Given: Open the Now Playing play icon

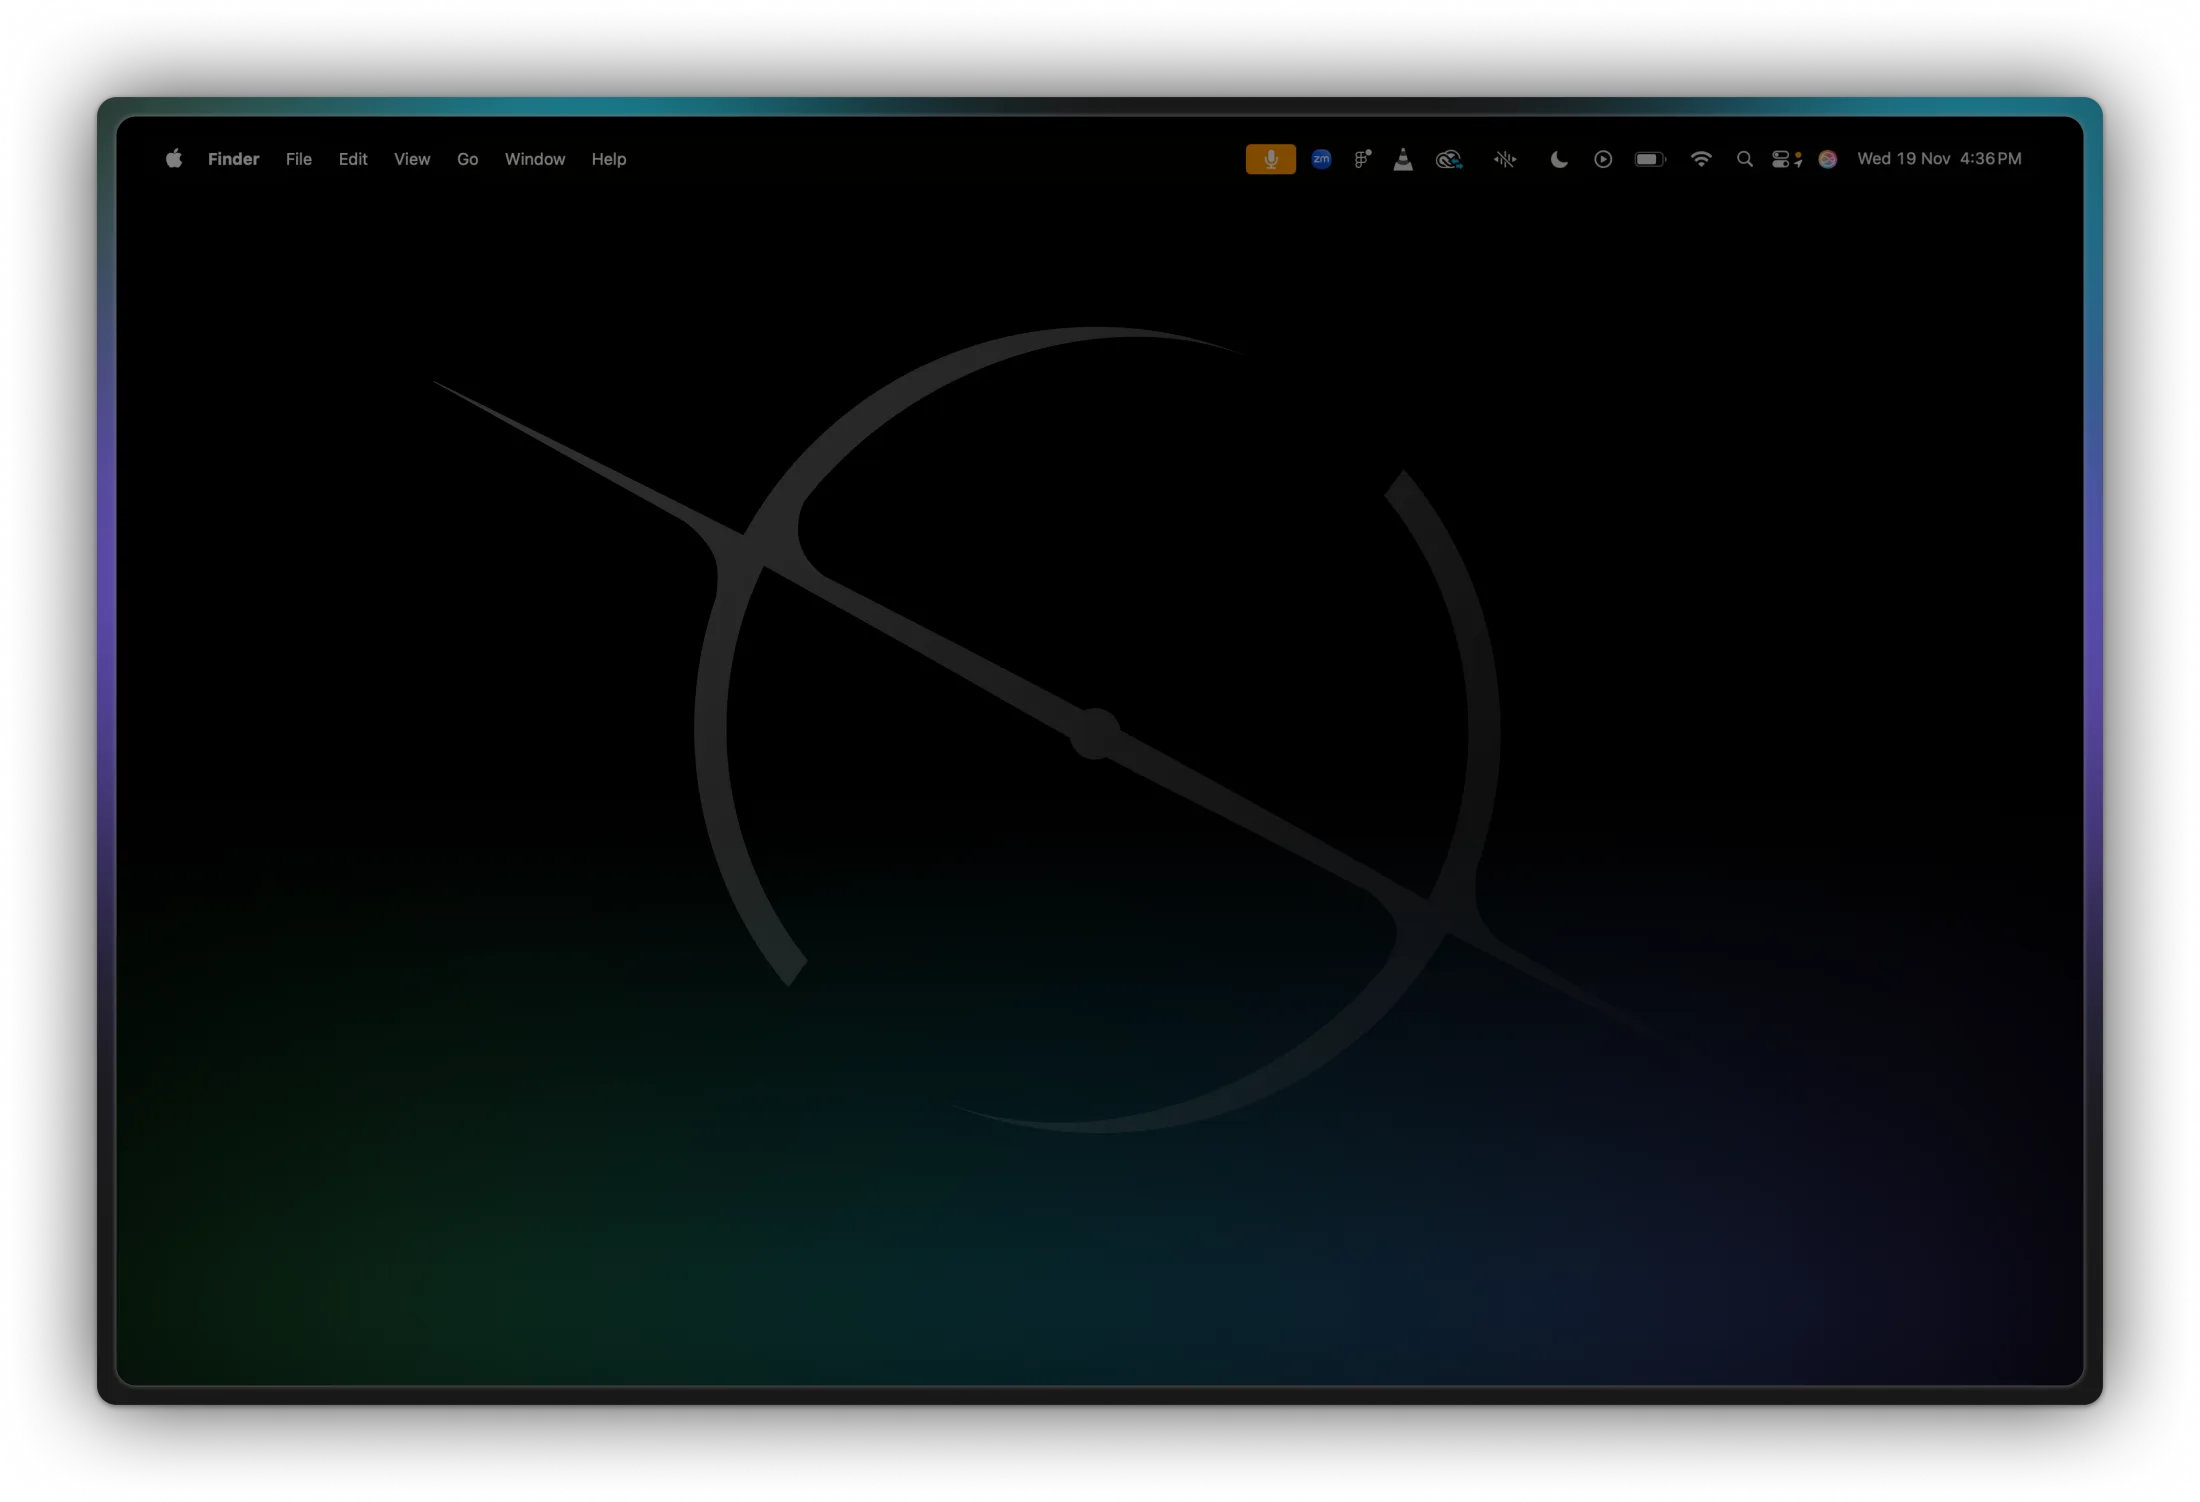Looking at the screenshot, I should point(1603,159).
